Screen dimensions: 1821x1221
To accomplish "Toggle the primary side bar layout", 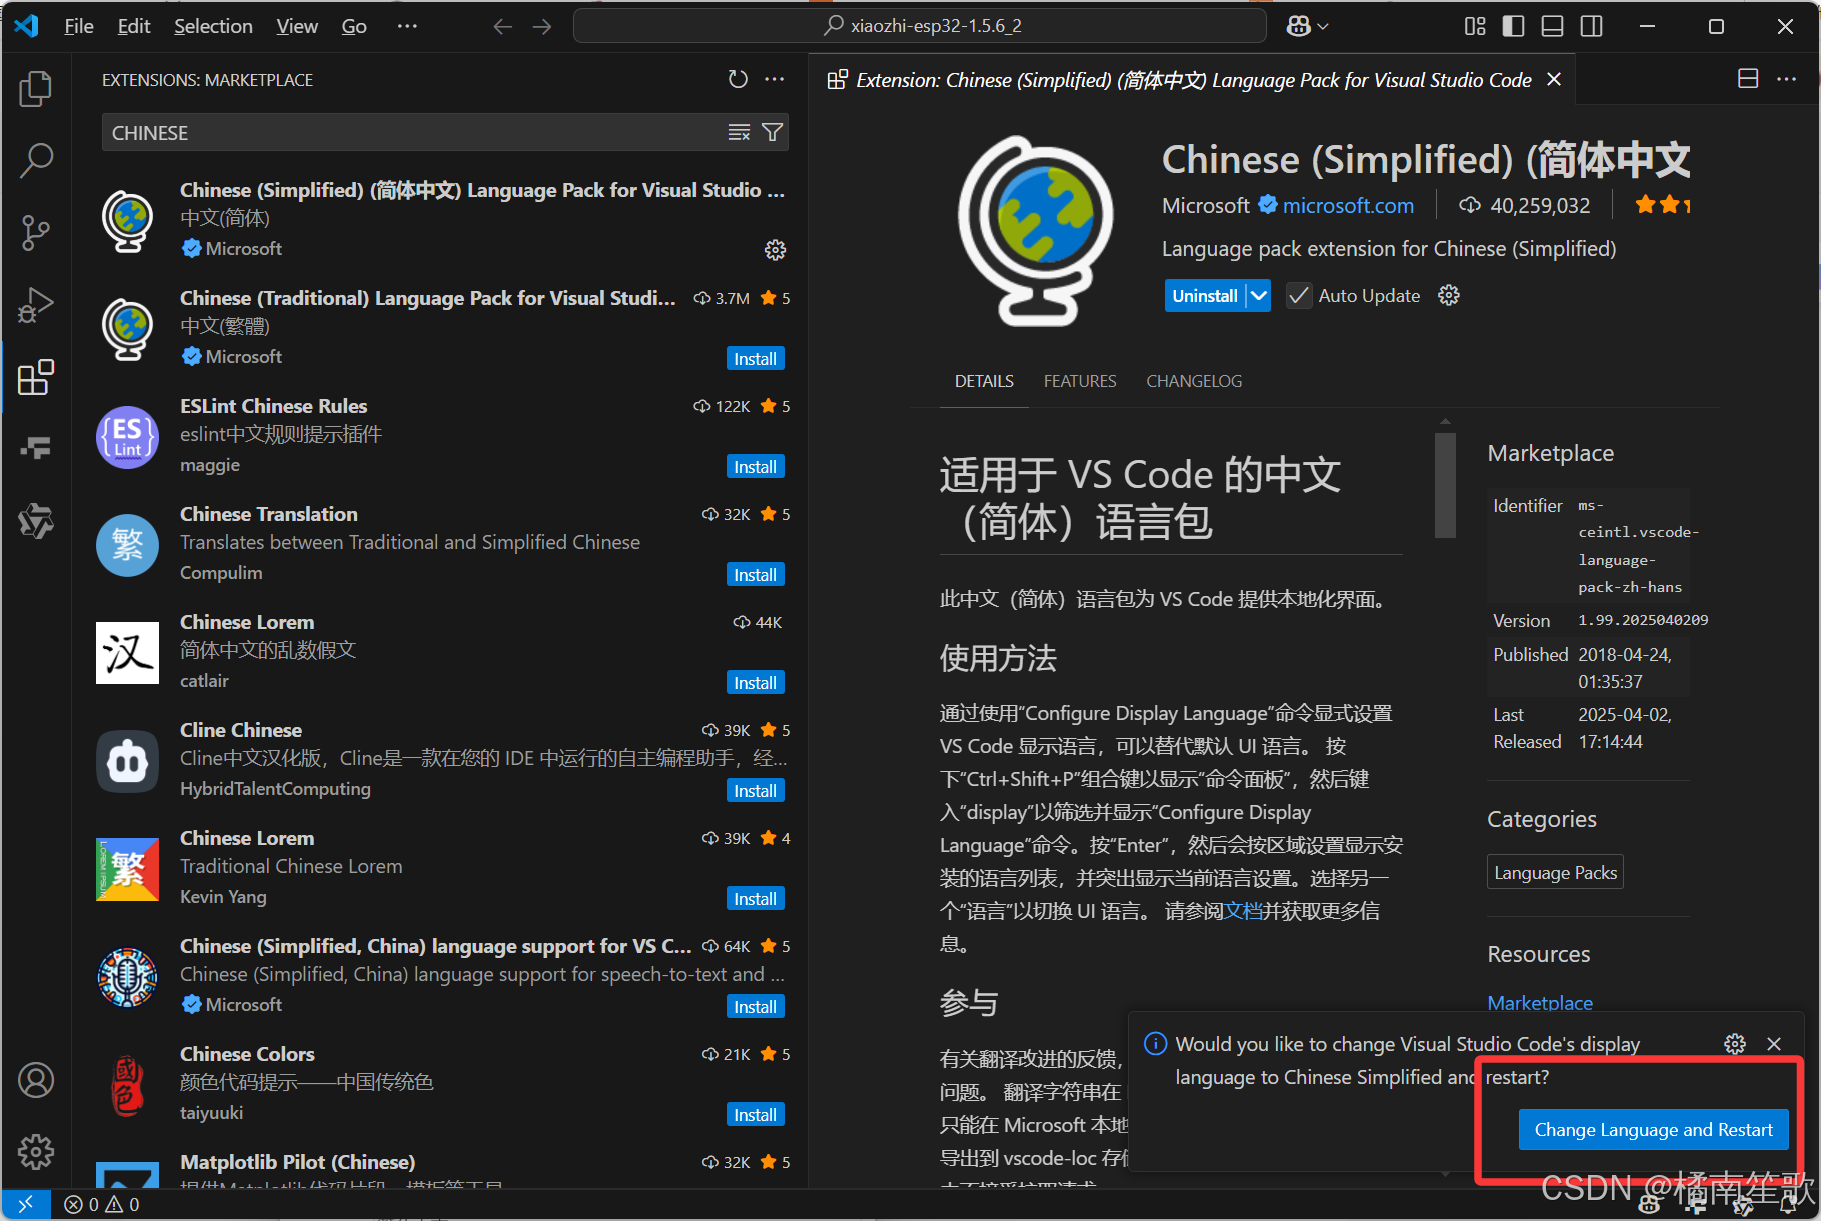I will pyautogui.click(x=1513, y=26).
